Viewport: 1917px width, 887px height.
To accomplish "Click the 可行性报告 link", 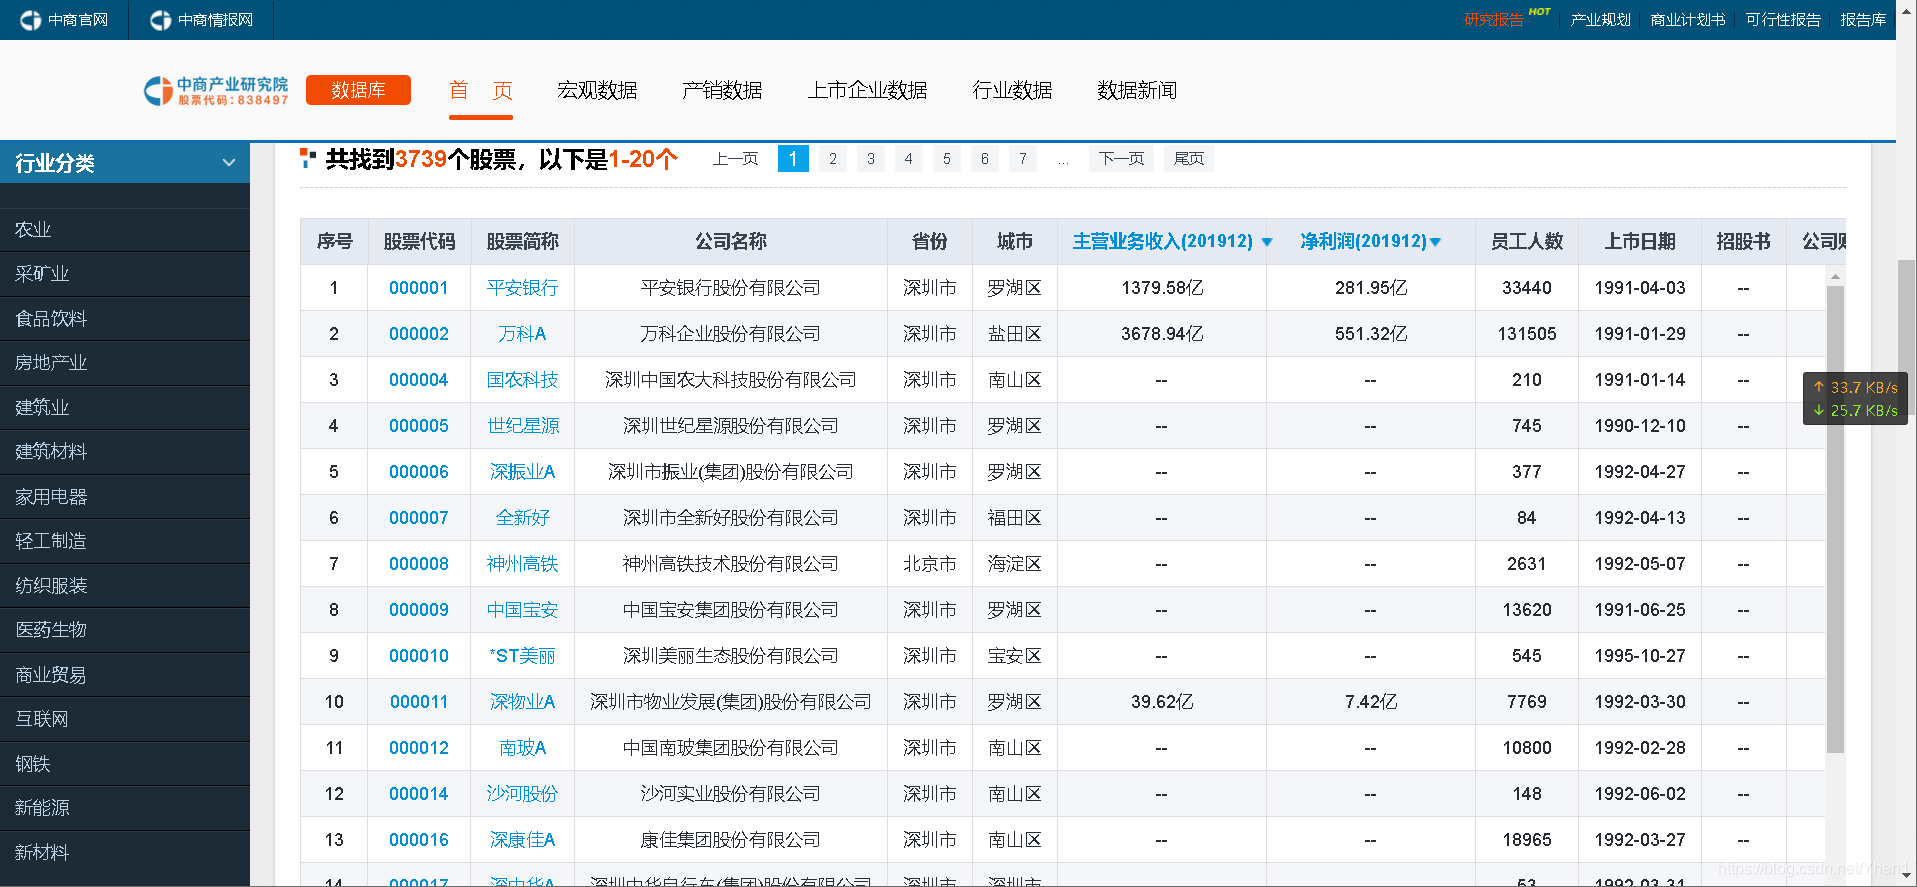I will tap(1783, 20).
